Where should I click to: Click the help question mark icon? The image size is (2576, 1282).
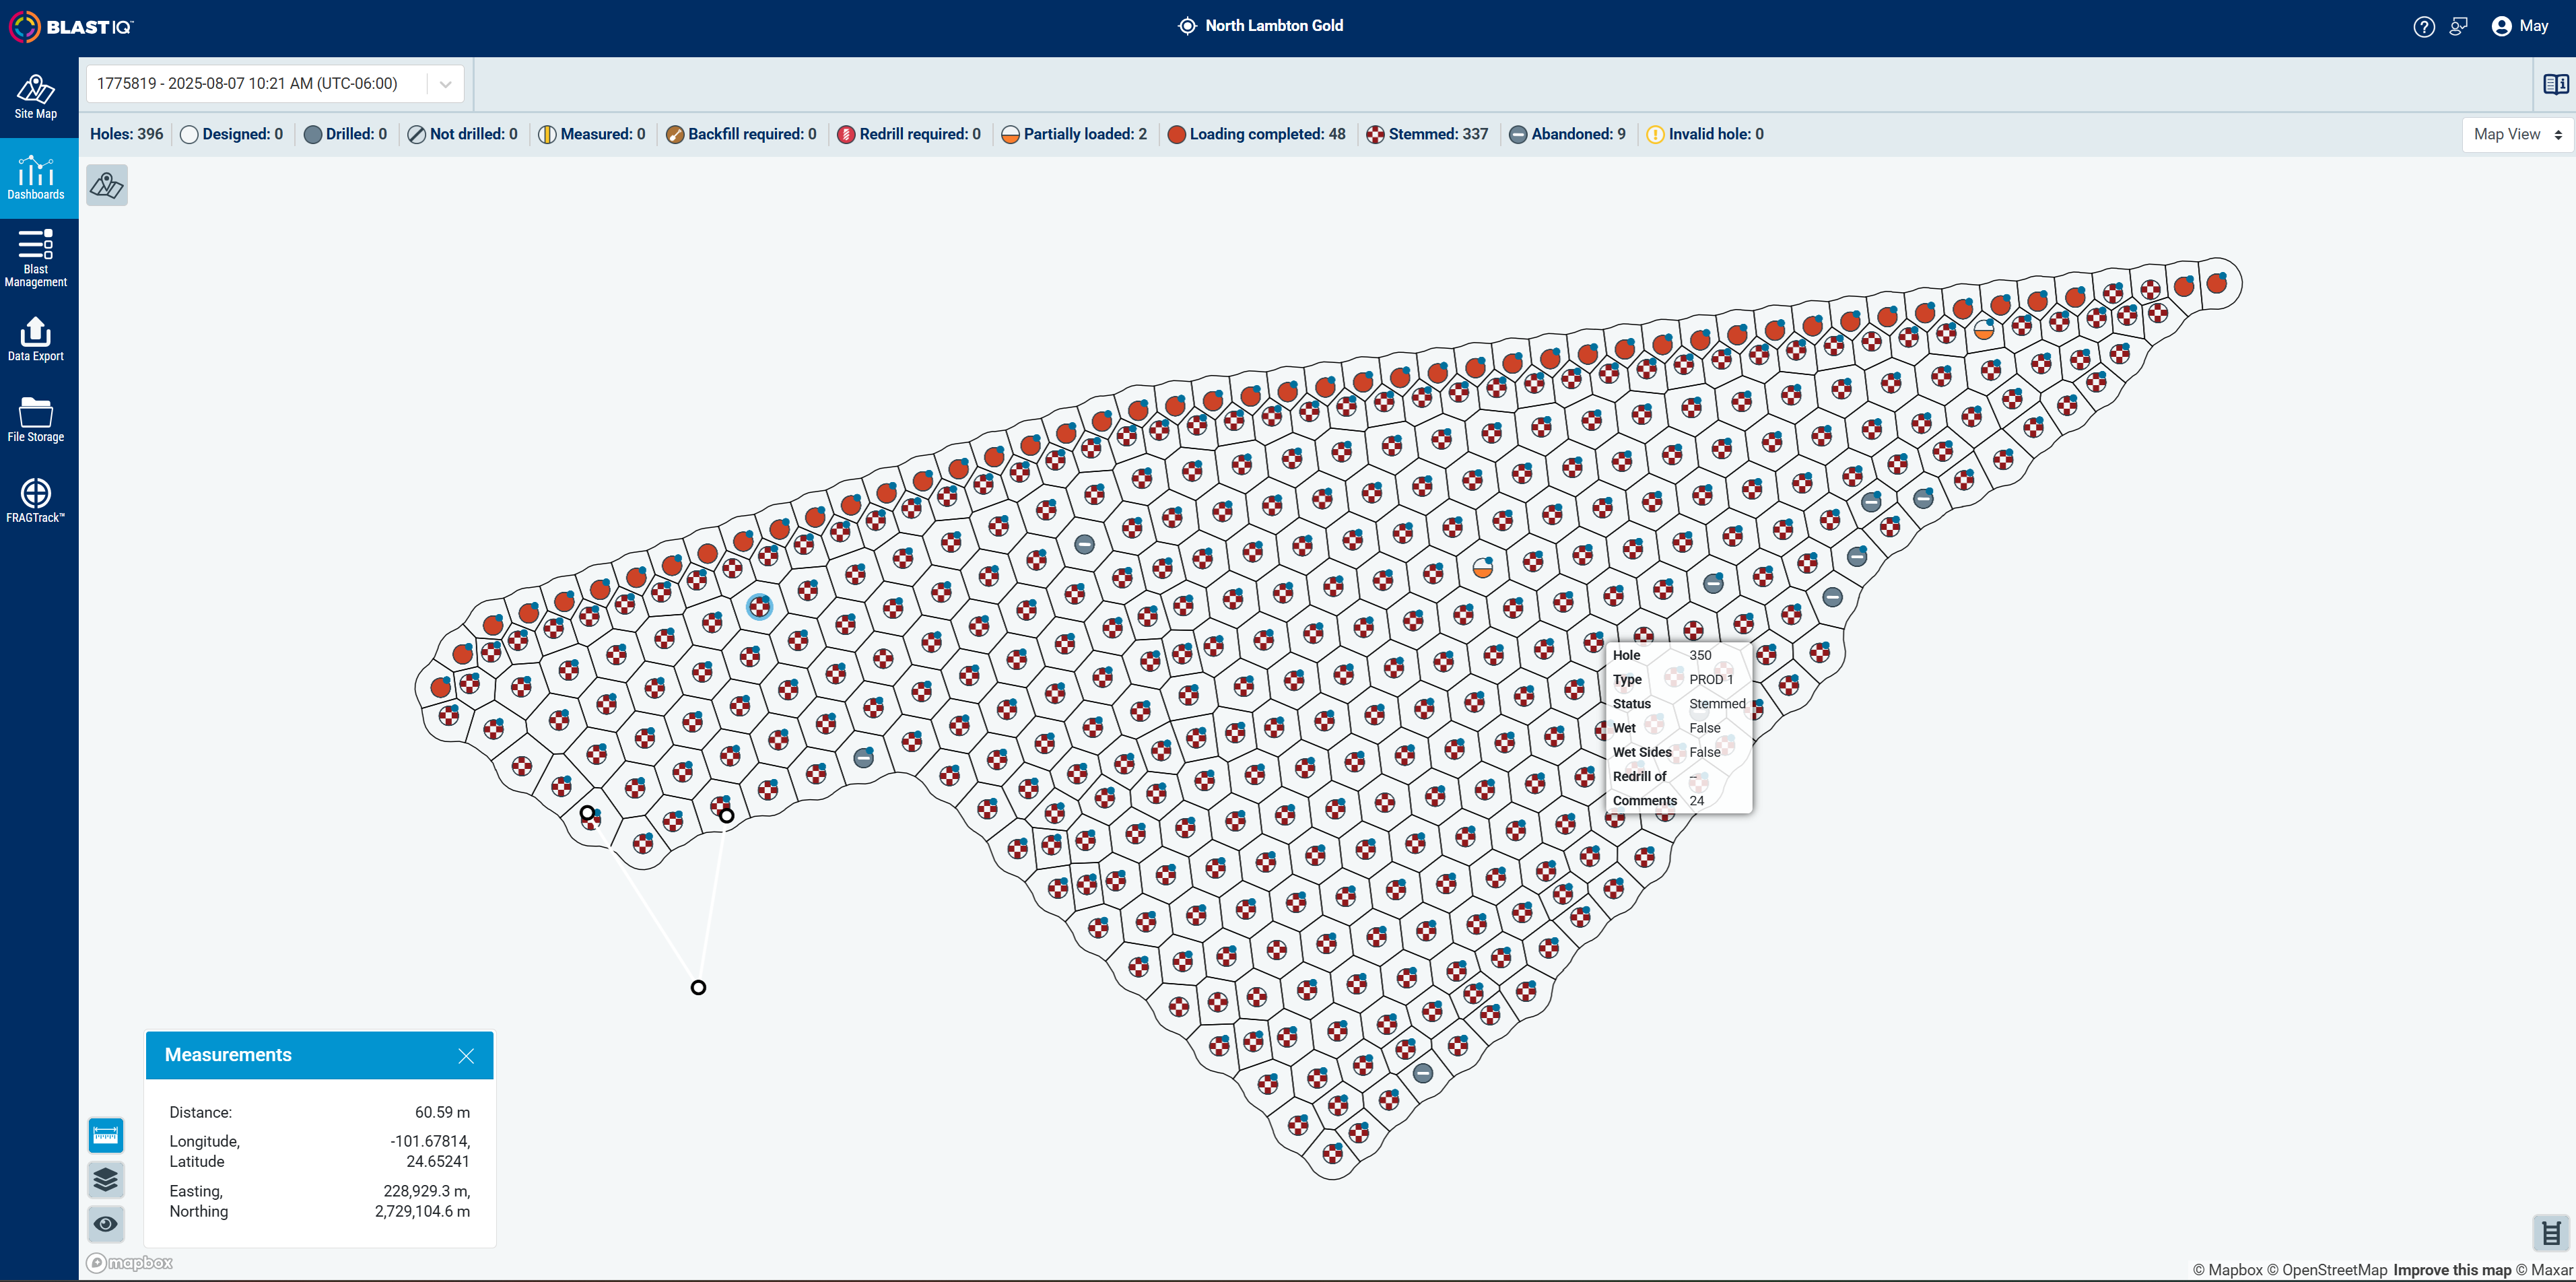pyautogui.click(x=2423, y=27)
